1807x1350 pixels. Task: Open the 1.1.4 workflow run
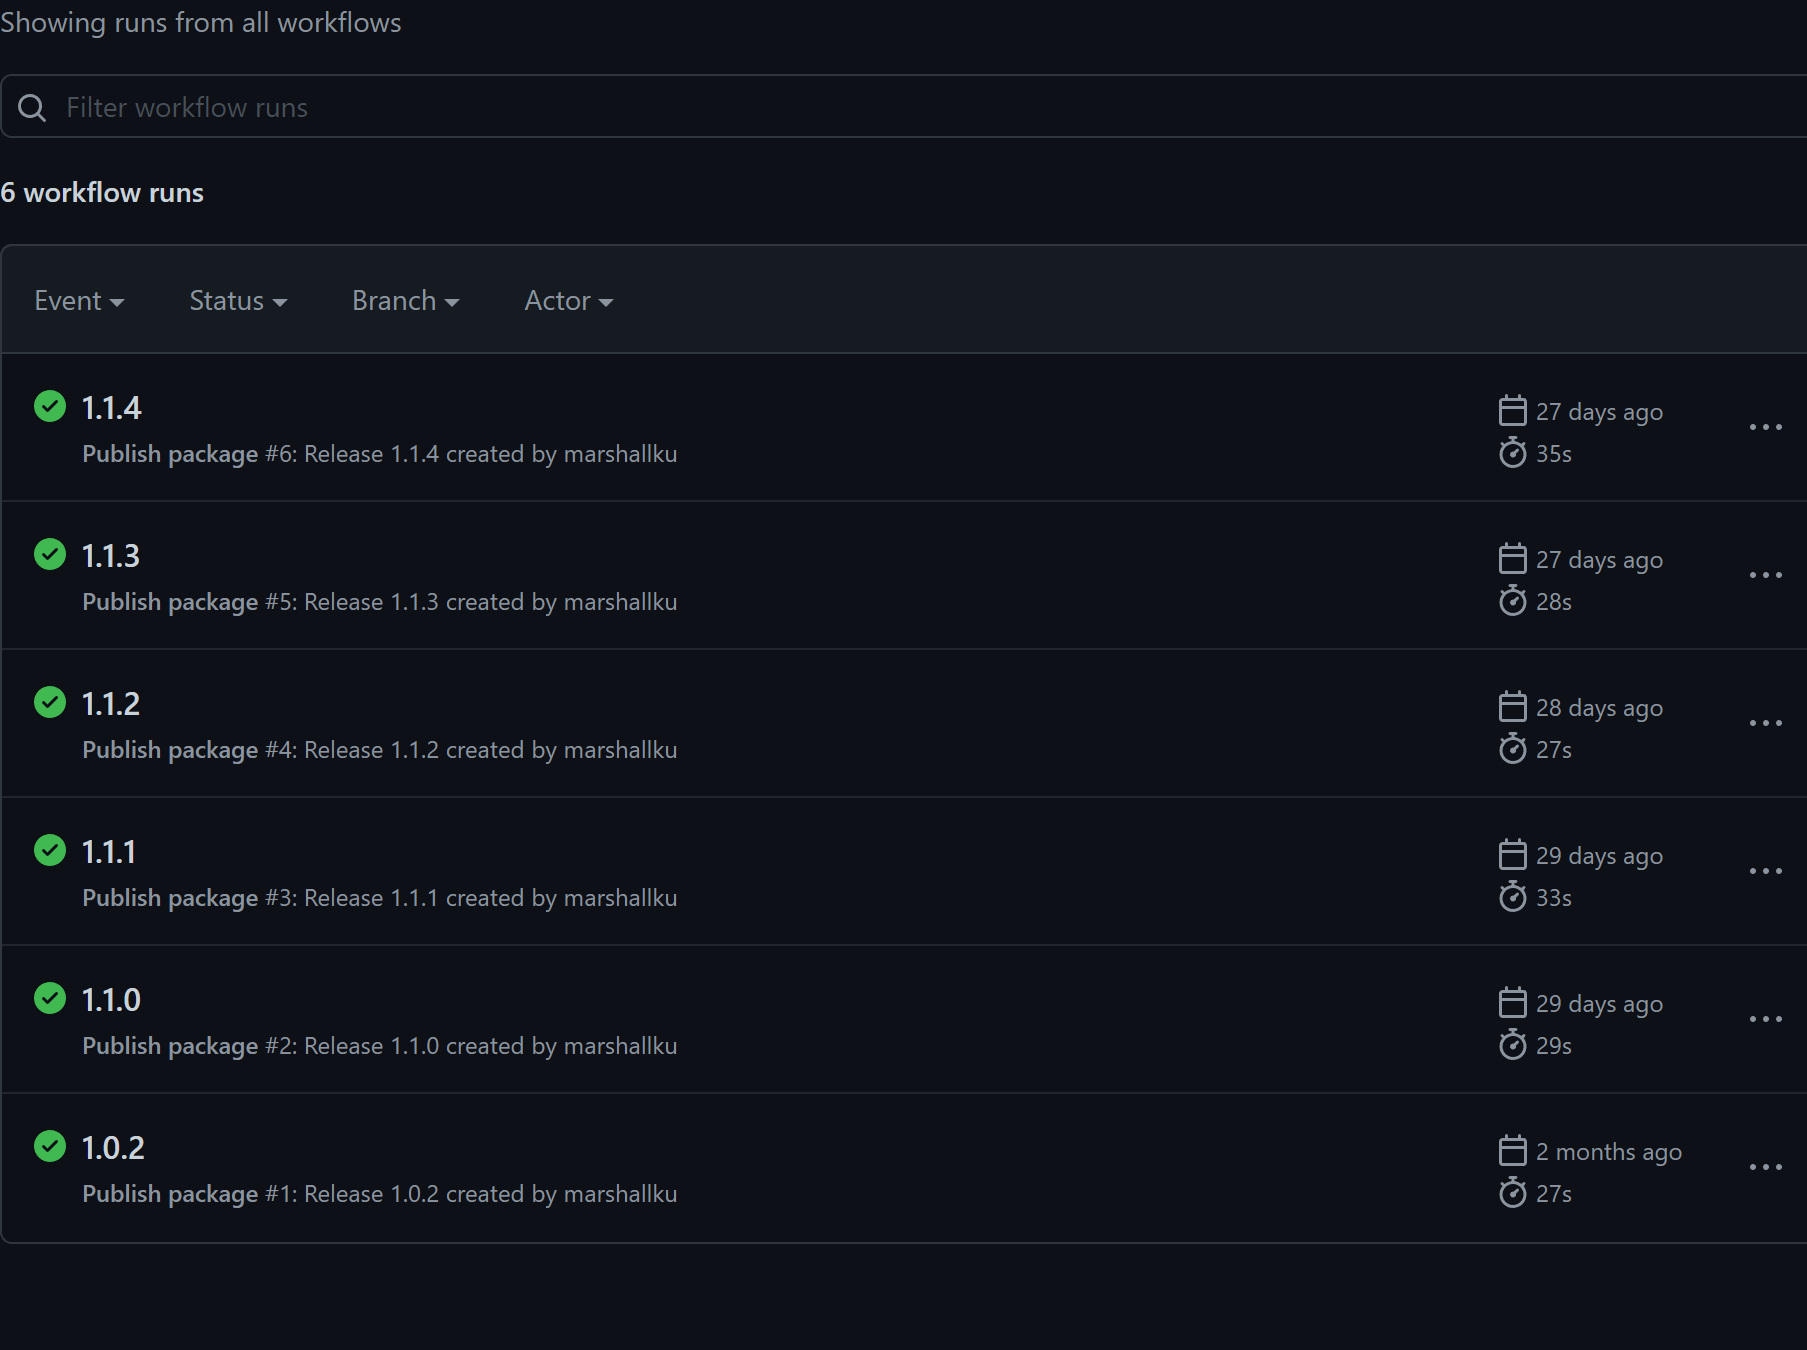pos(111,408)
